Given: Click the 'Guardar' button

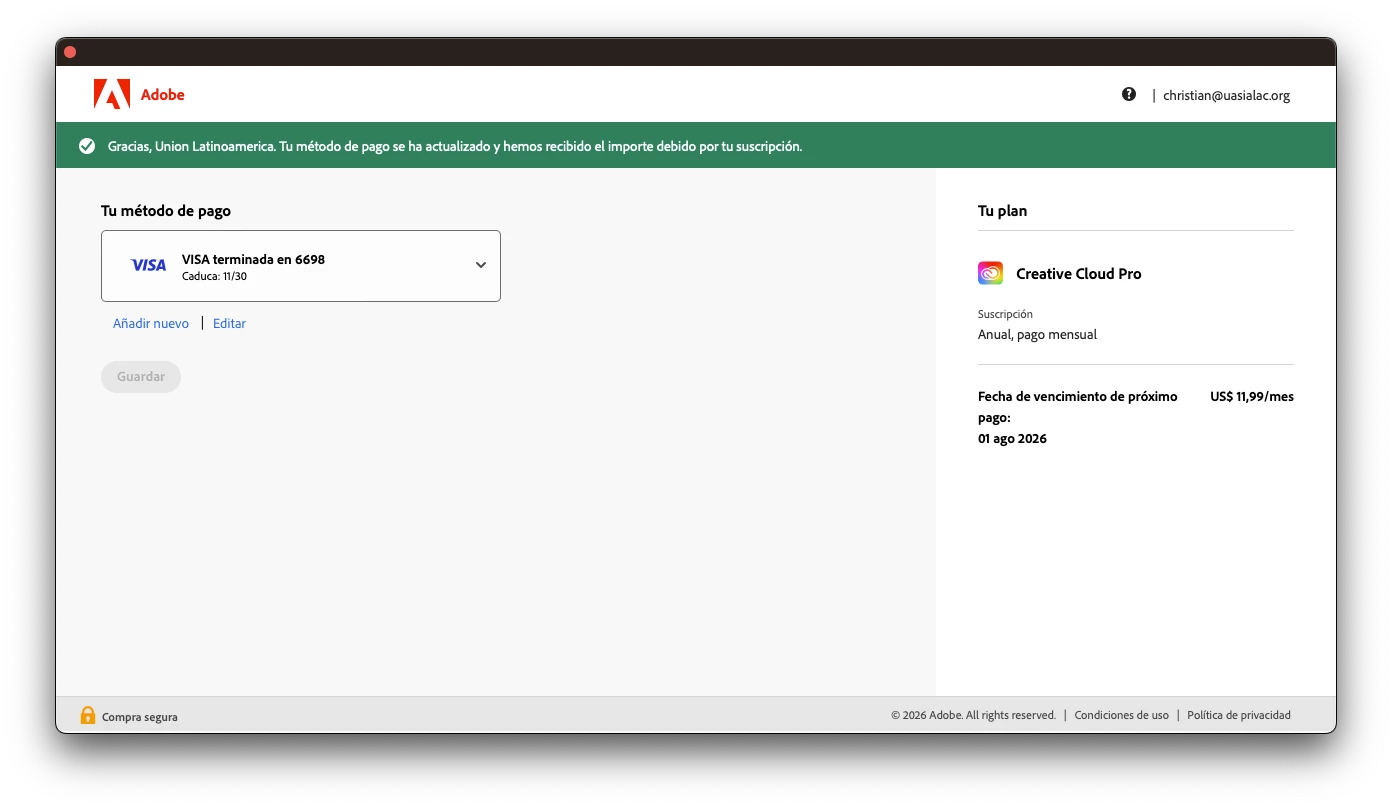Looking at the screenshot, I should tap(141, 377).
